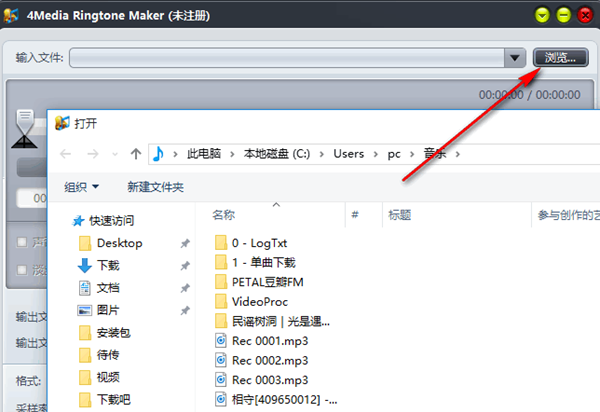Click 新建文件夹 button
The height and width of the screenshot is (412, 600).
point(155,187)
